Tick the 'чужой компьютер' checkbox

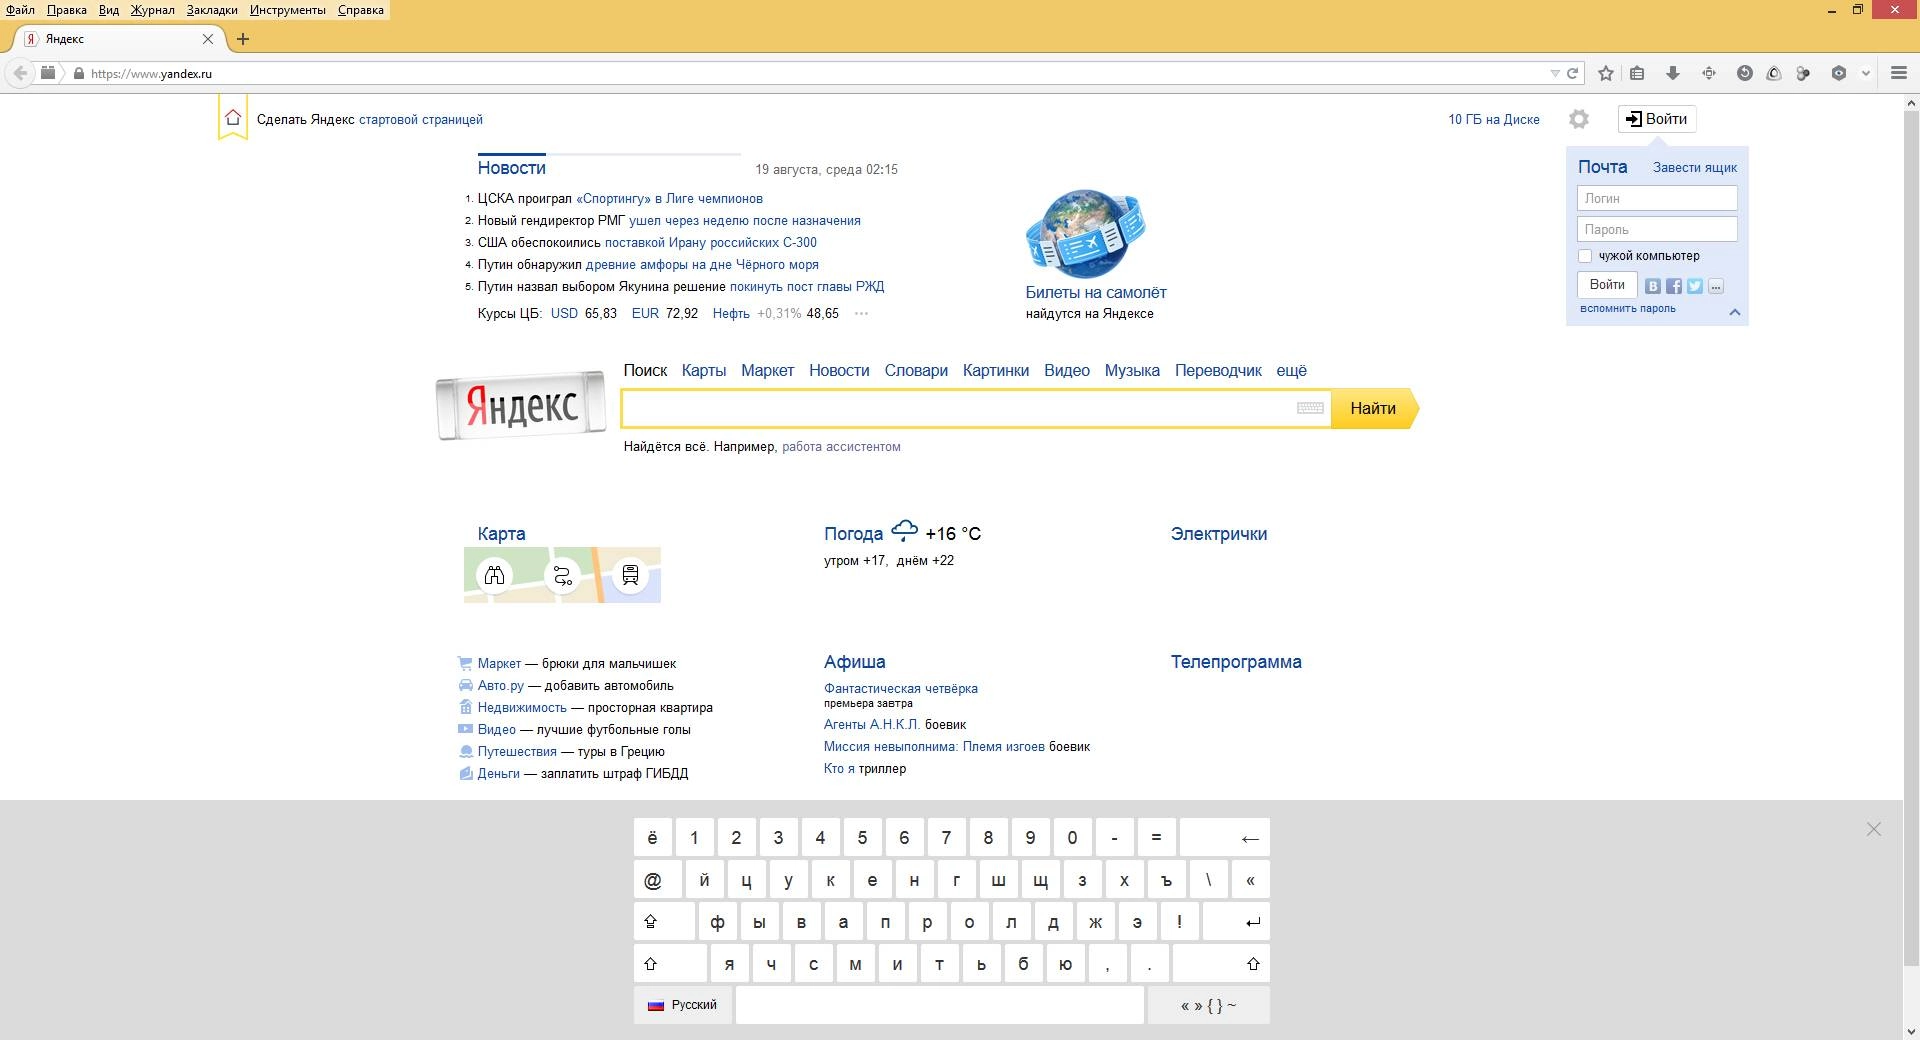tap(1585, 256)
